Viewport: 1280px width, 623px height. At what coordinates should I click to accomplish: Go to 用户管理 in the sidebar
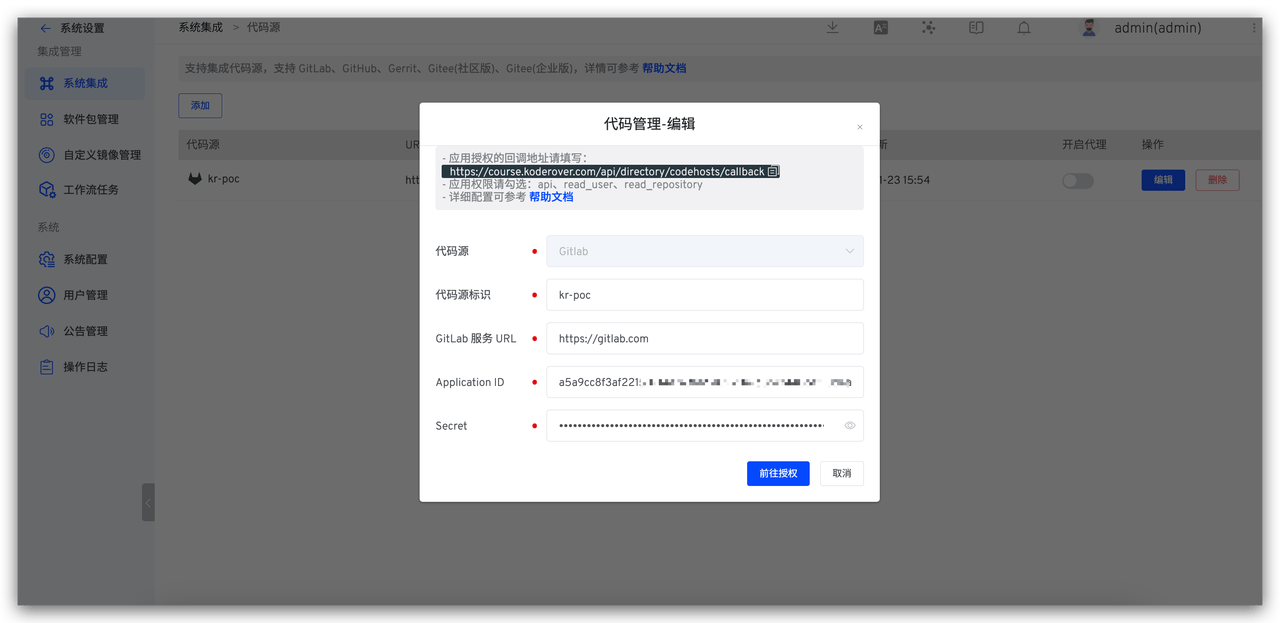[x=90, y=294]
